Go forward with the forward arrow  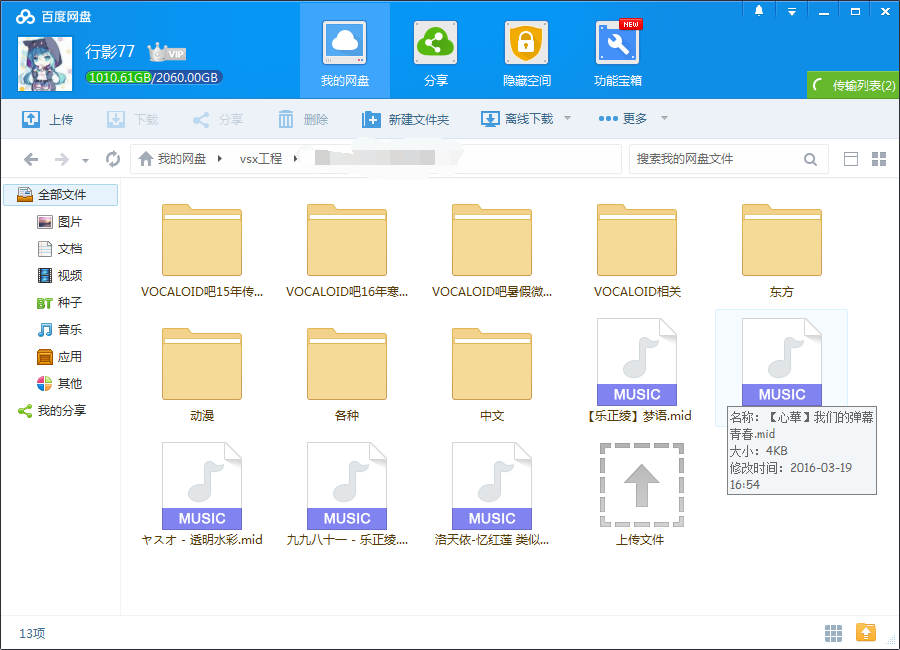61,159
